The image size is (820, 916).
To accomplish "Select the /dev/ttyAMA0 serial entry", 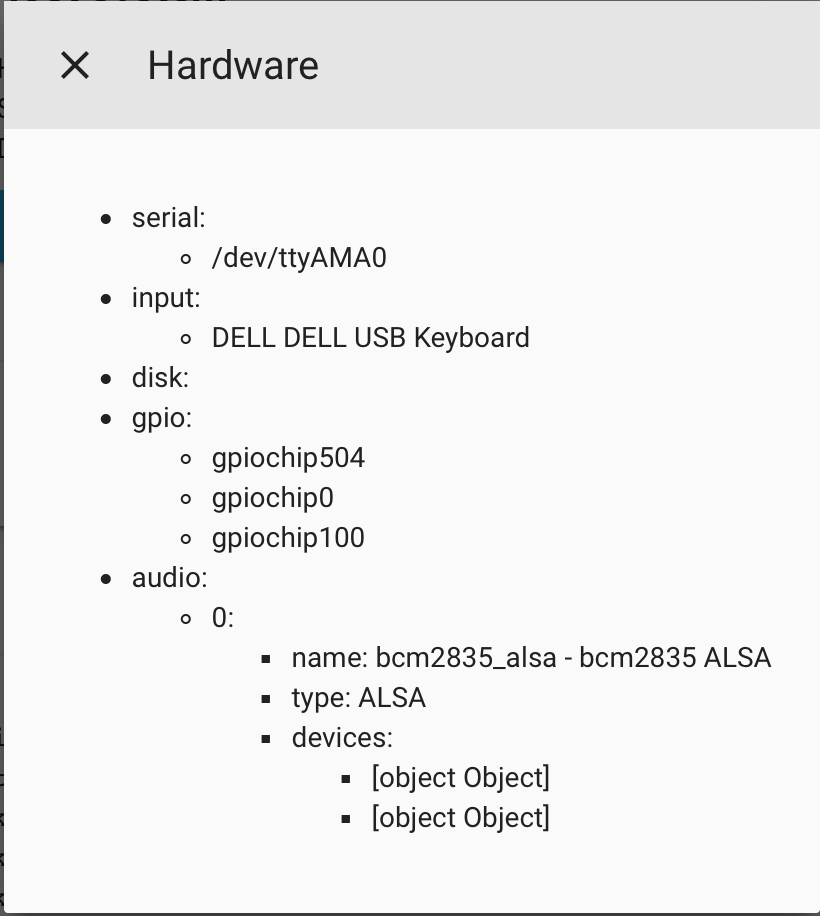I will [299, 258].
